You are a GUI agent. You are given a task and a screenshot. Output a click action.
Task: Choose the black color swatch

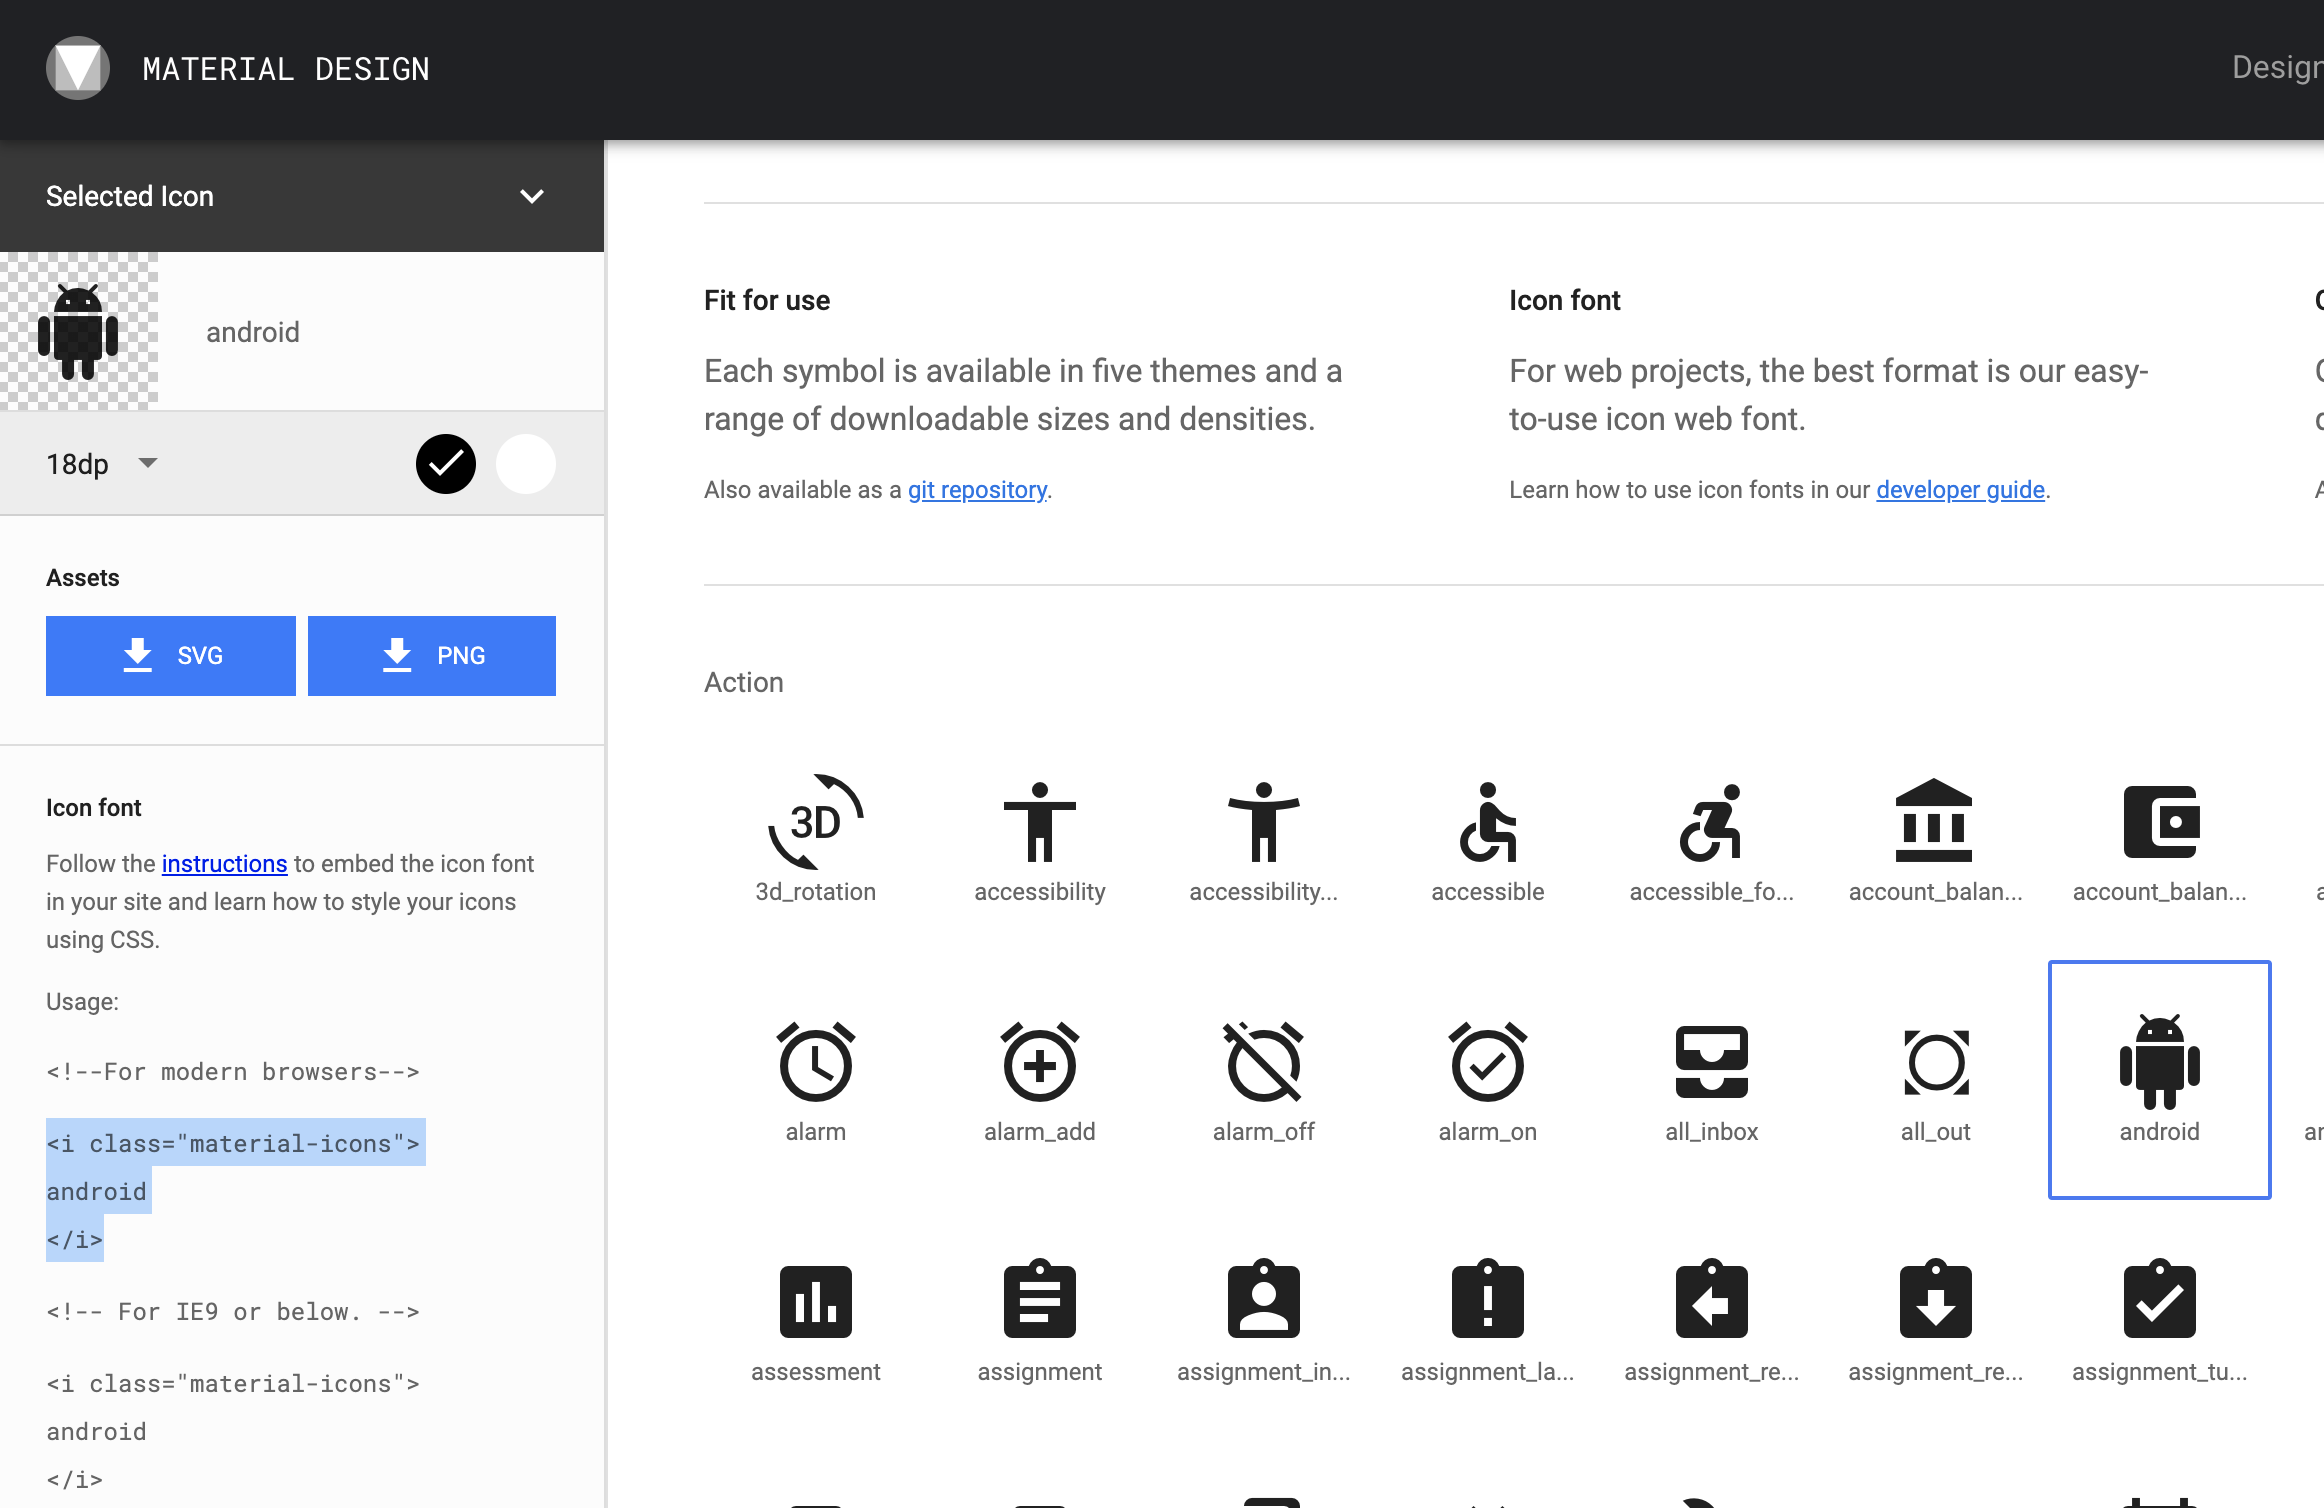tap(446, 464)
